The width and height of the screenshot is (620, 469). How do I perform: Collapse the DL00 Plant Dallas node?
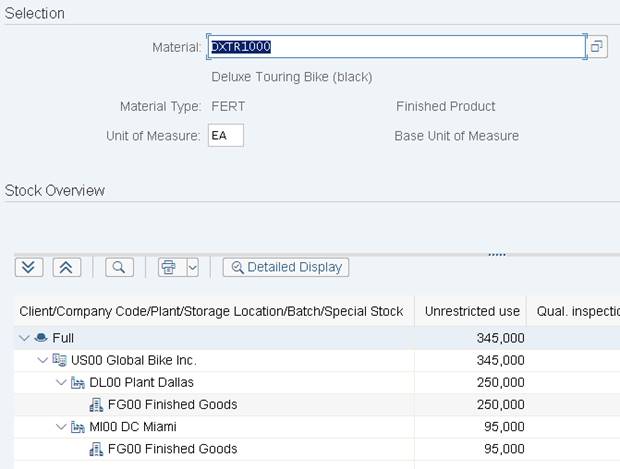pyautogui.click(x=60, y=383)
